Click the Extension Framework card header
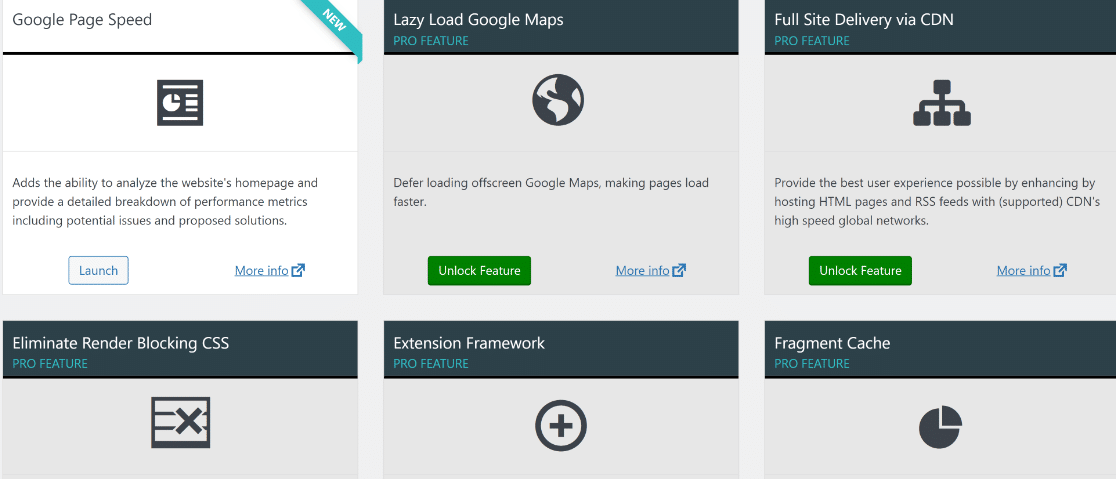The height and width of the screenshot is (479, 1116). (x=561, y=349)
